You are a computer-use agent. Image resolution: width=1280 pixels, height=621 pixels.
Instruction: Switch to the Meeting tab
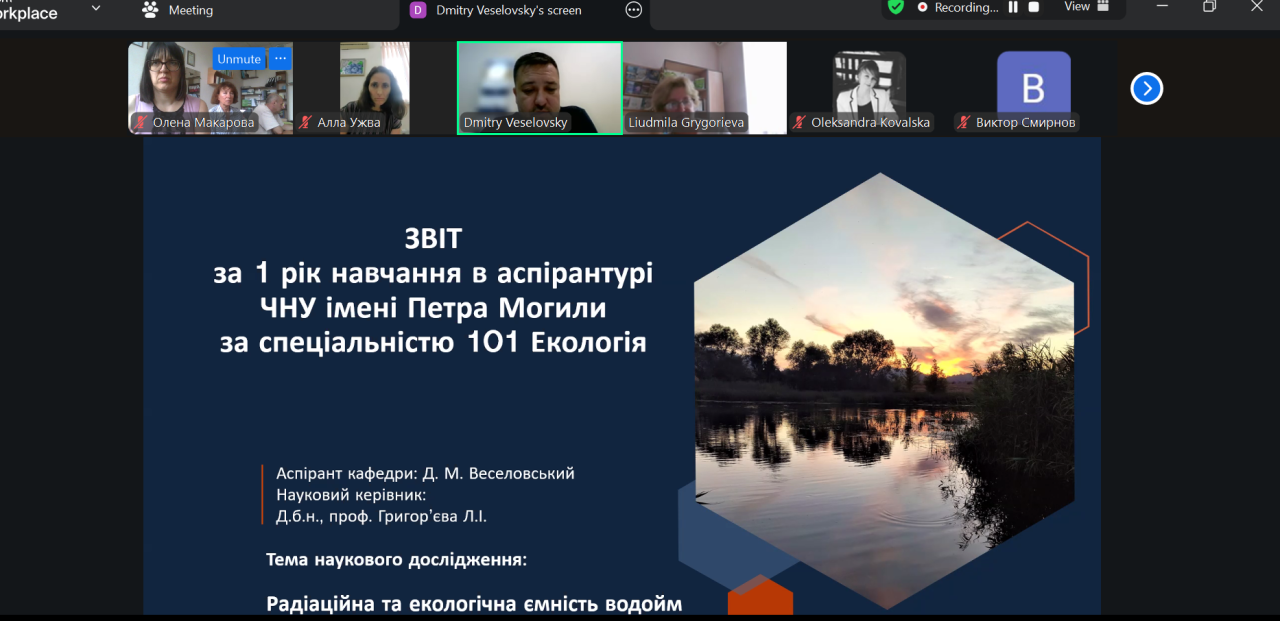click(178, 10)
